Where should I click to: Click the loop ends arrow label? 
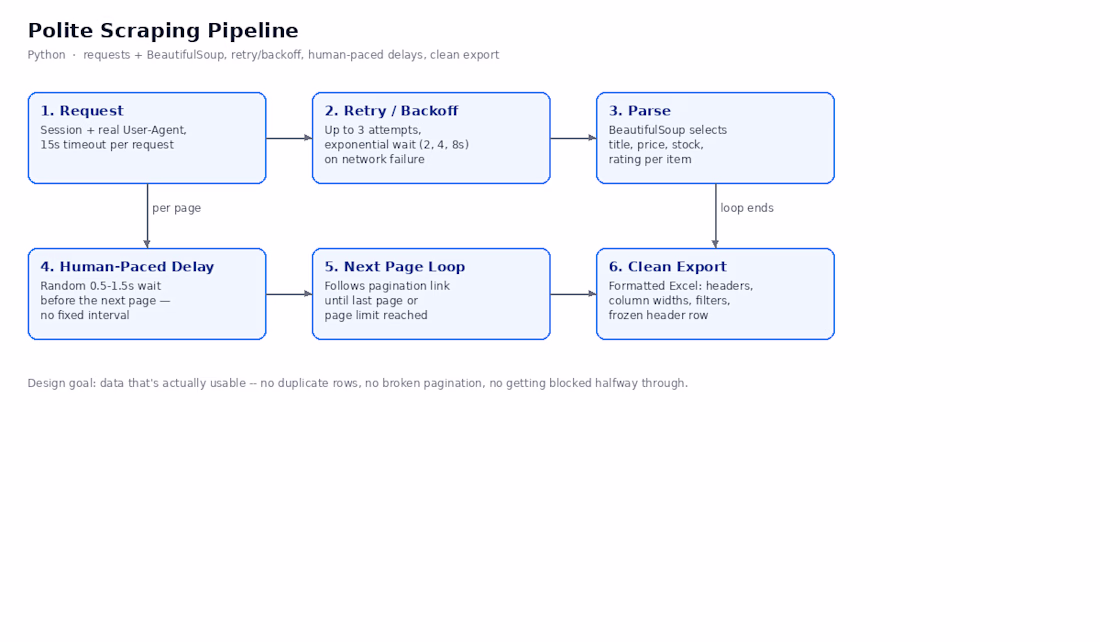746,208
